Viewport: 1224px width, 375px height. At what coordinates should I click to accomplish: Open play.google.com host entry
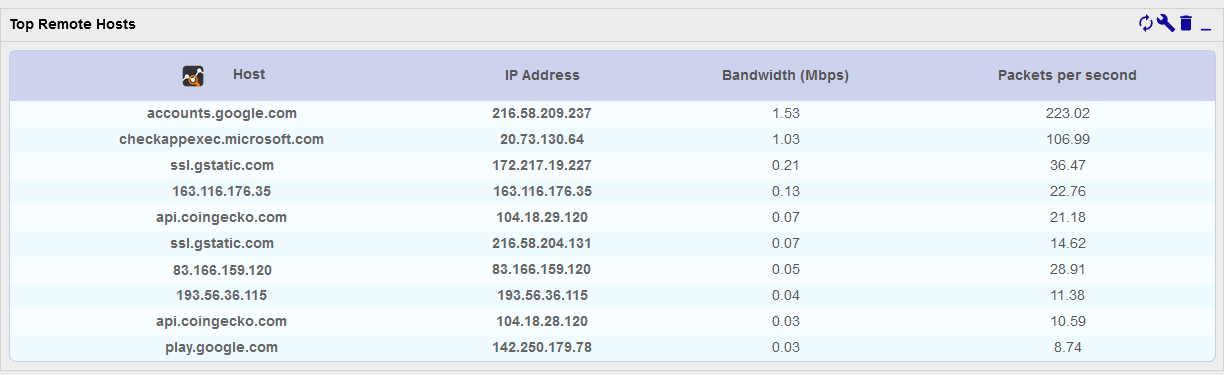[222, 347]
